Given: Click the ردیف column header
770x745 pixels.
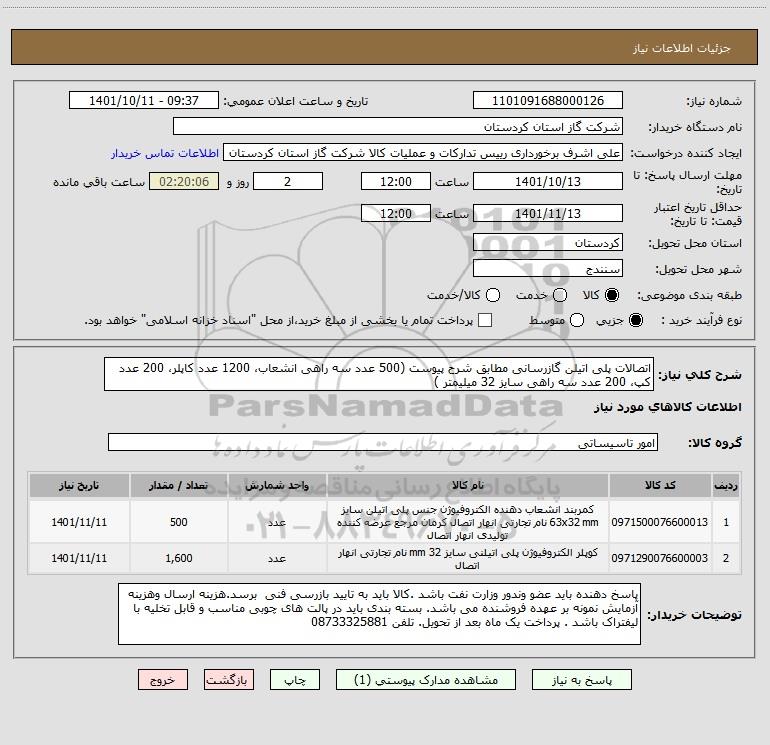Looking at the screenshot, I should click(726, 485).
